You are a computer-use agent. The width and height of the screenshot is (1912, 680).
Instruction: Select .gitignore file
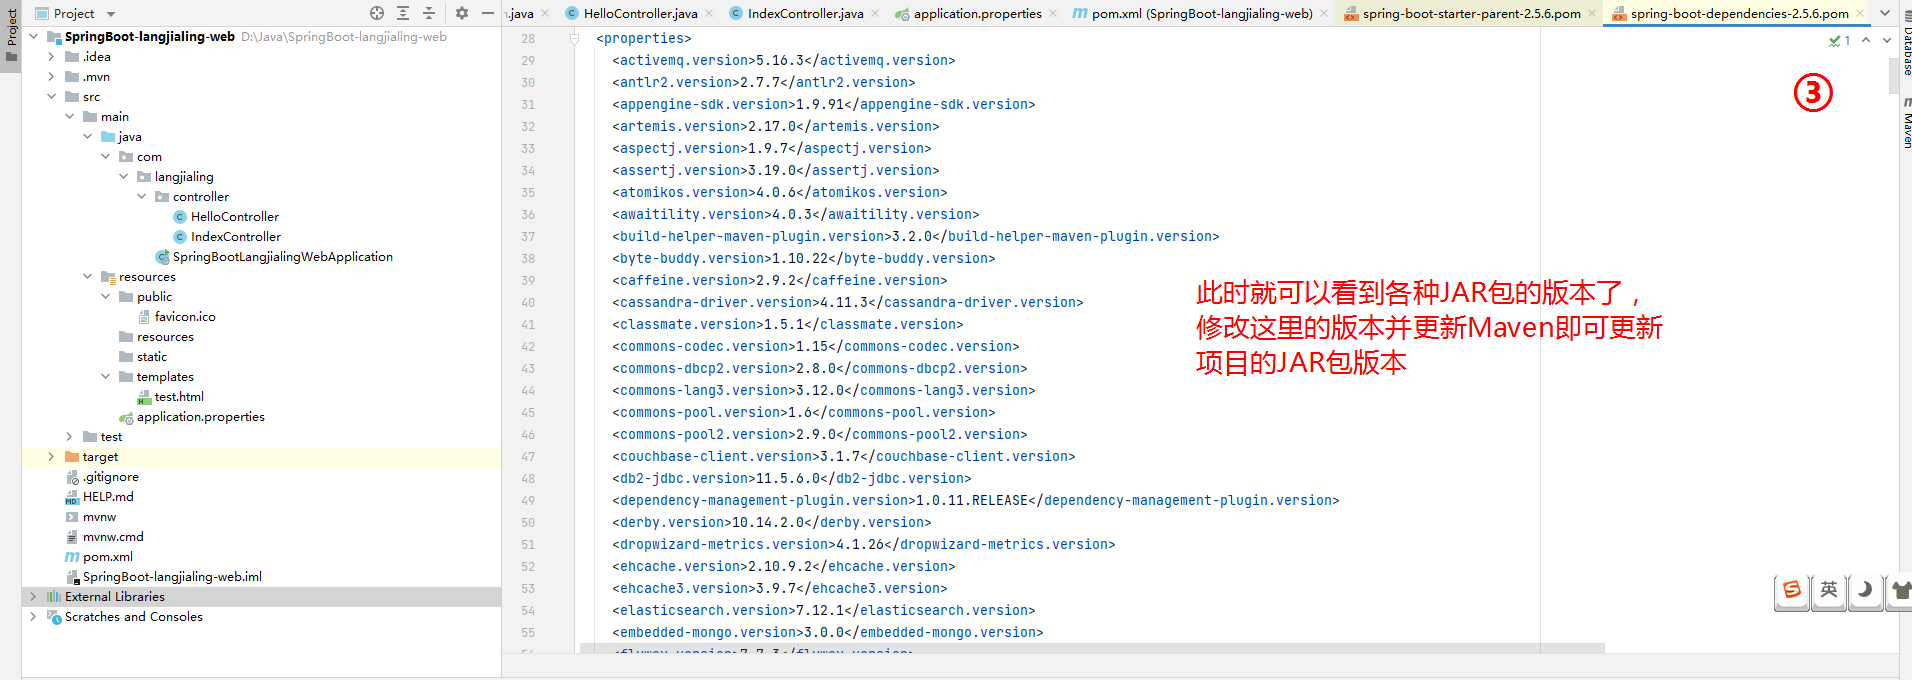click(x=110, y=477)
